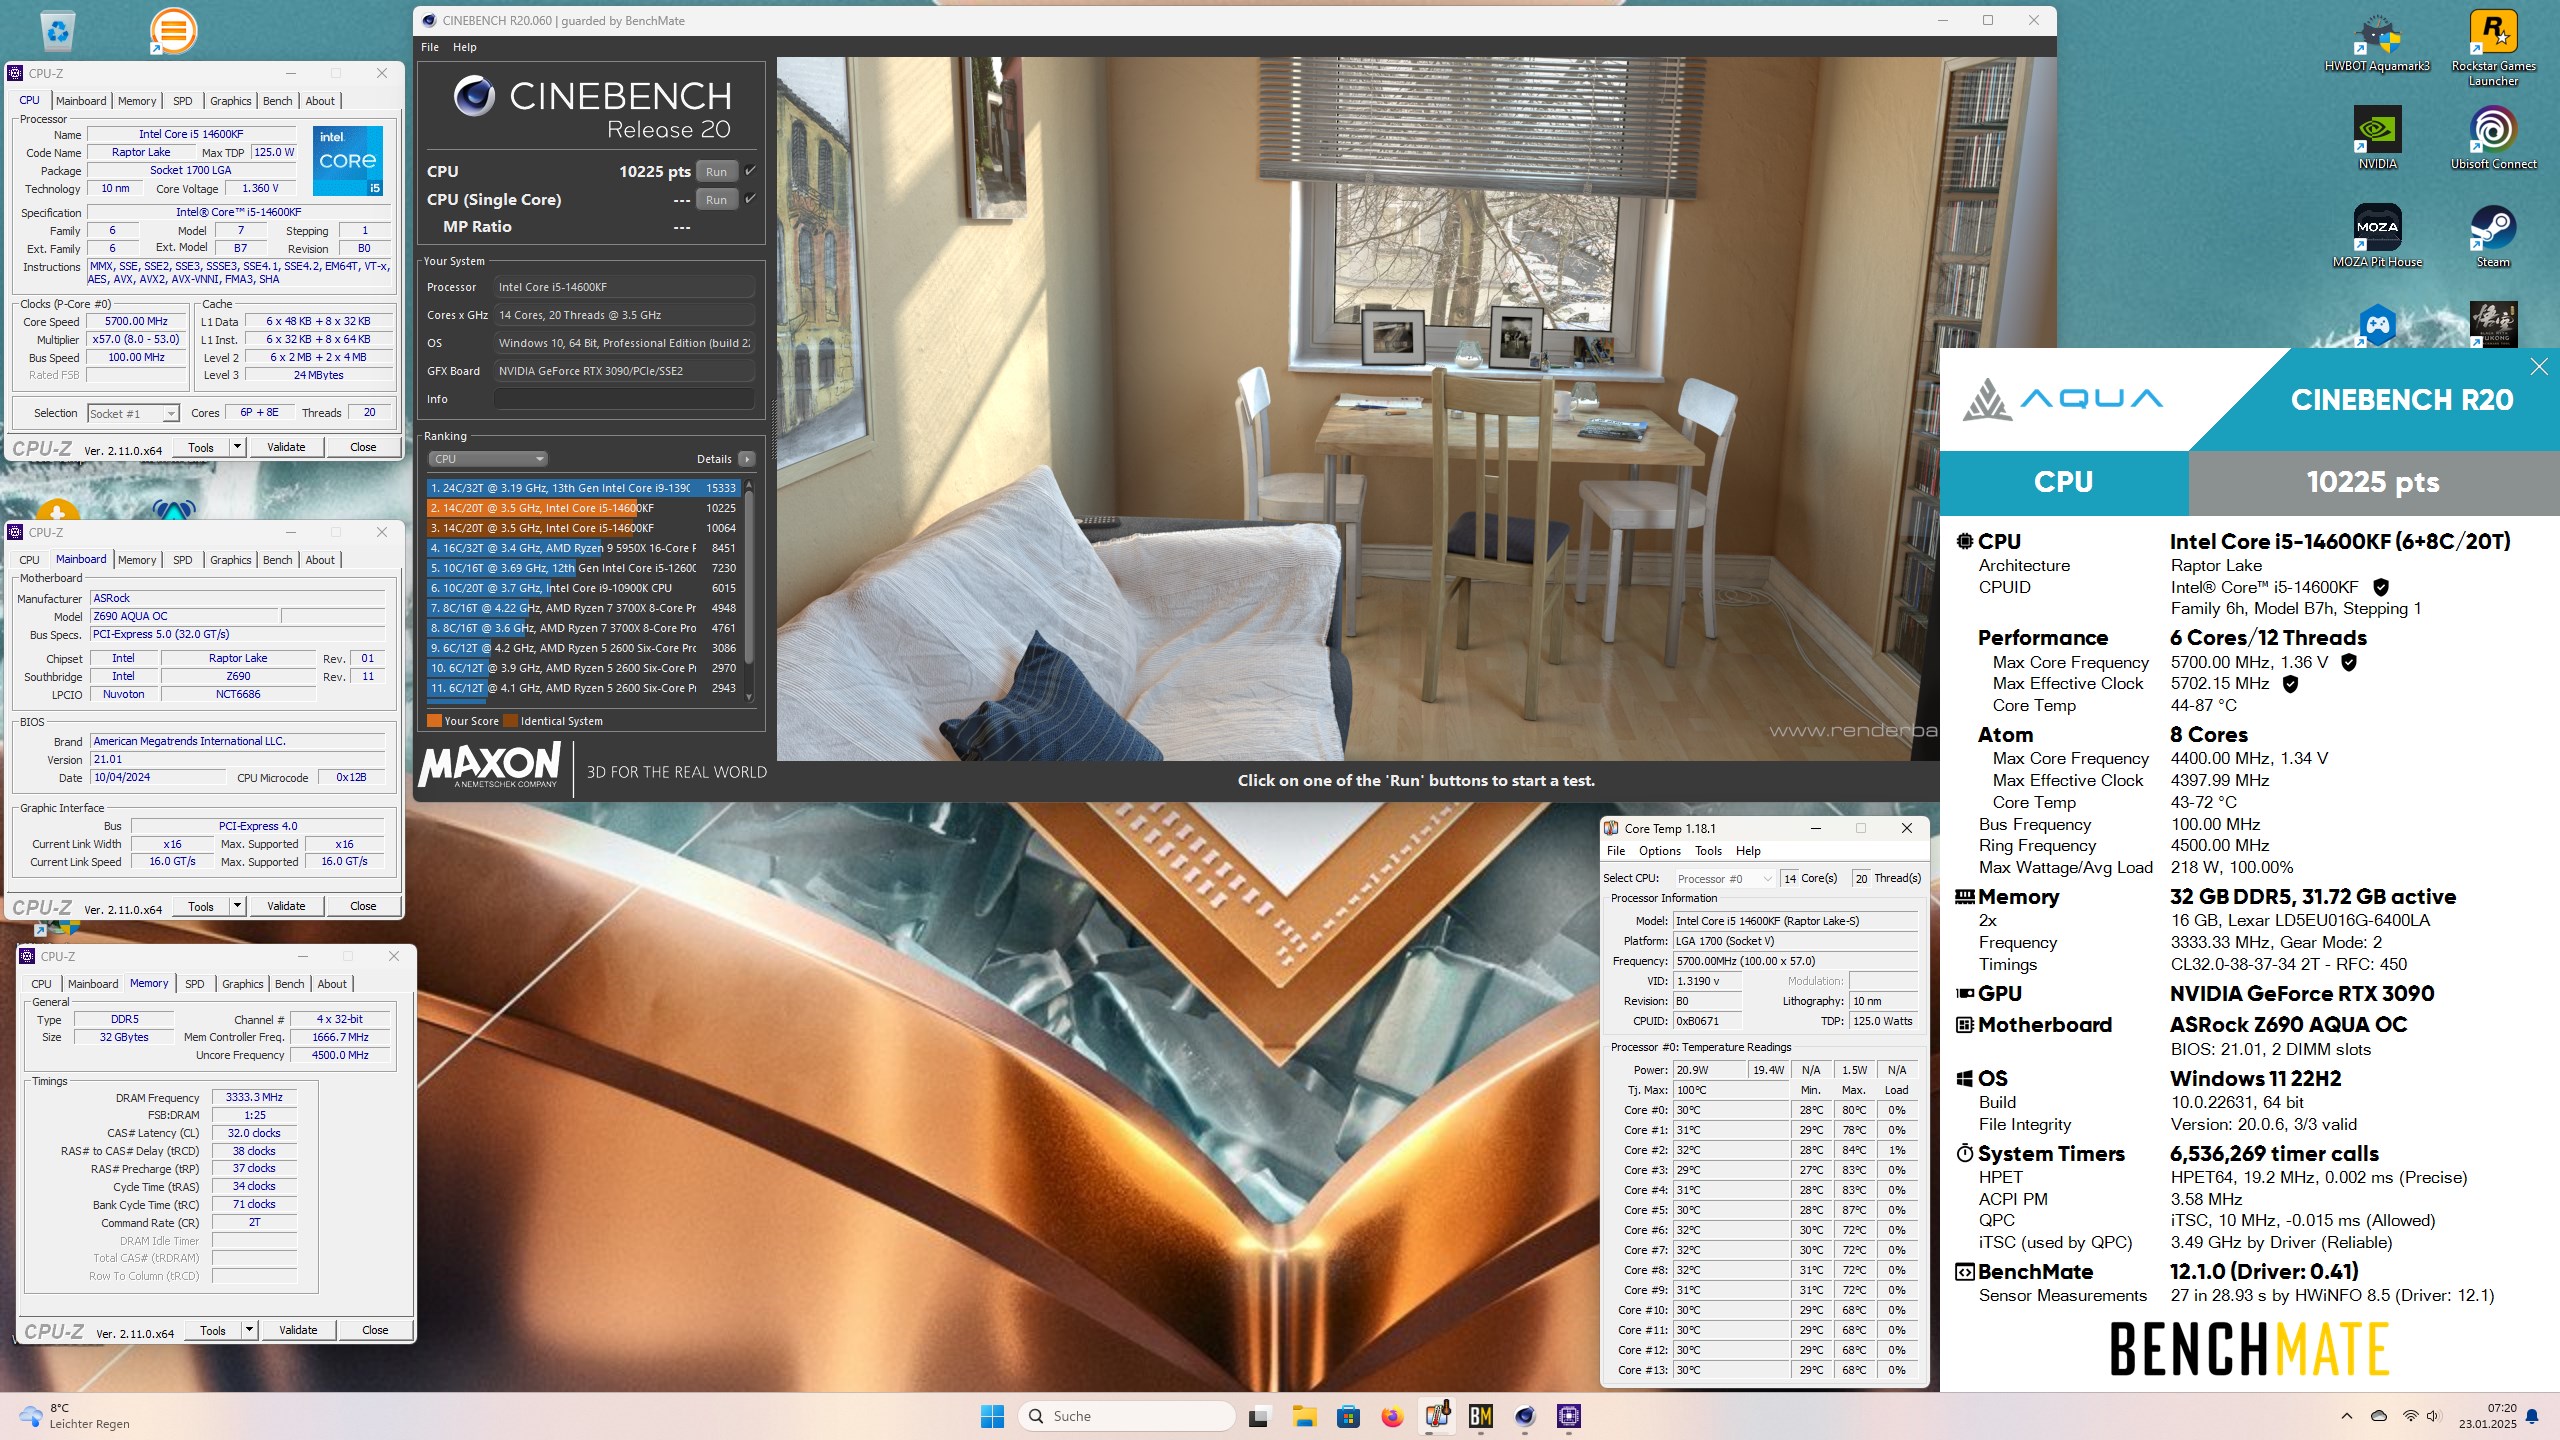
Task: Click Validate in Memory CPU-Z window
Action: coord(298,1330)
